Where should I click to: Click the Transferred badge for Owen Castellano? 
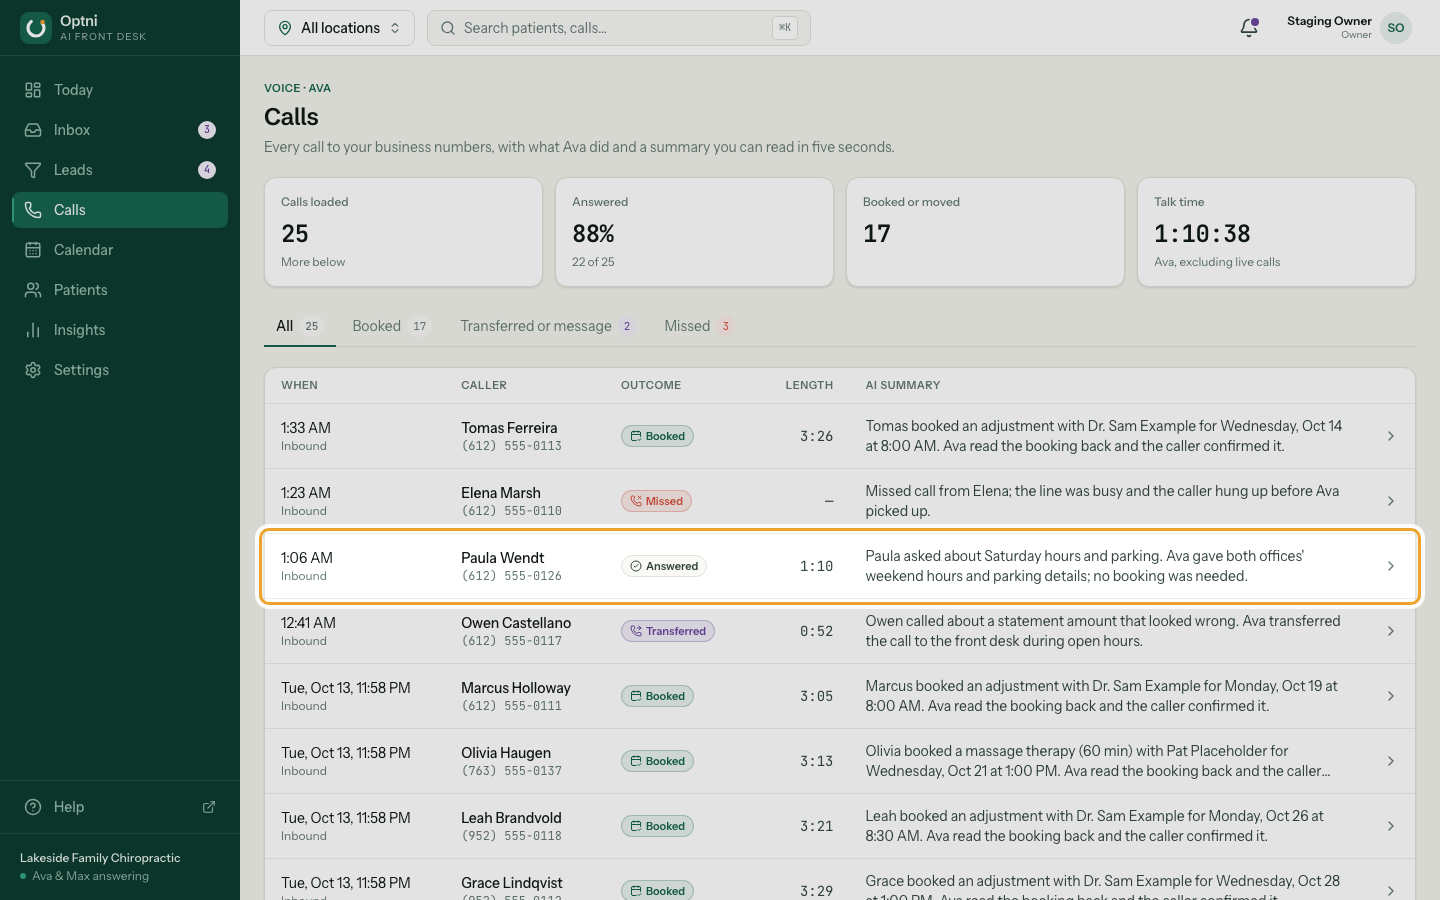point(668,631)
